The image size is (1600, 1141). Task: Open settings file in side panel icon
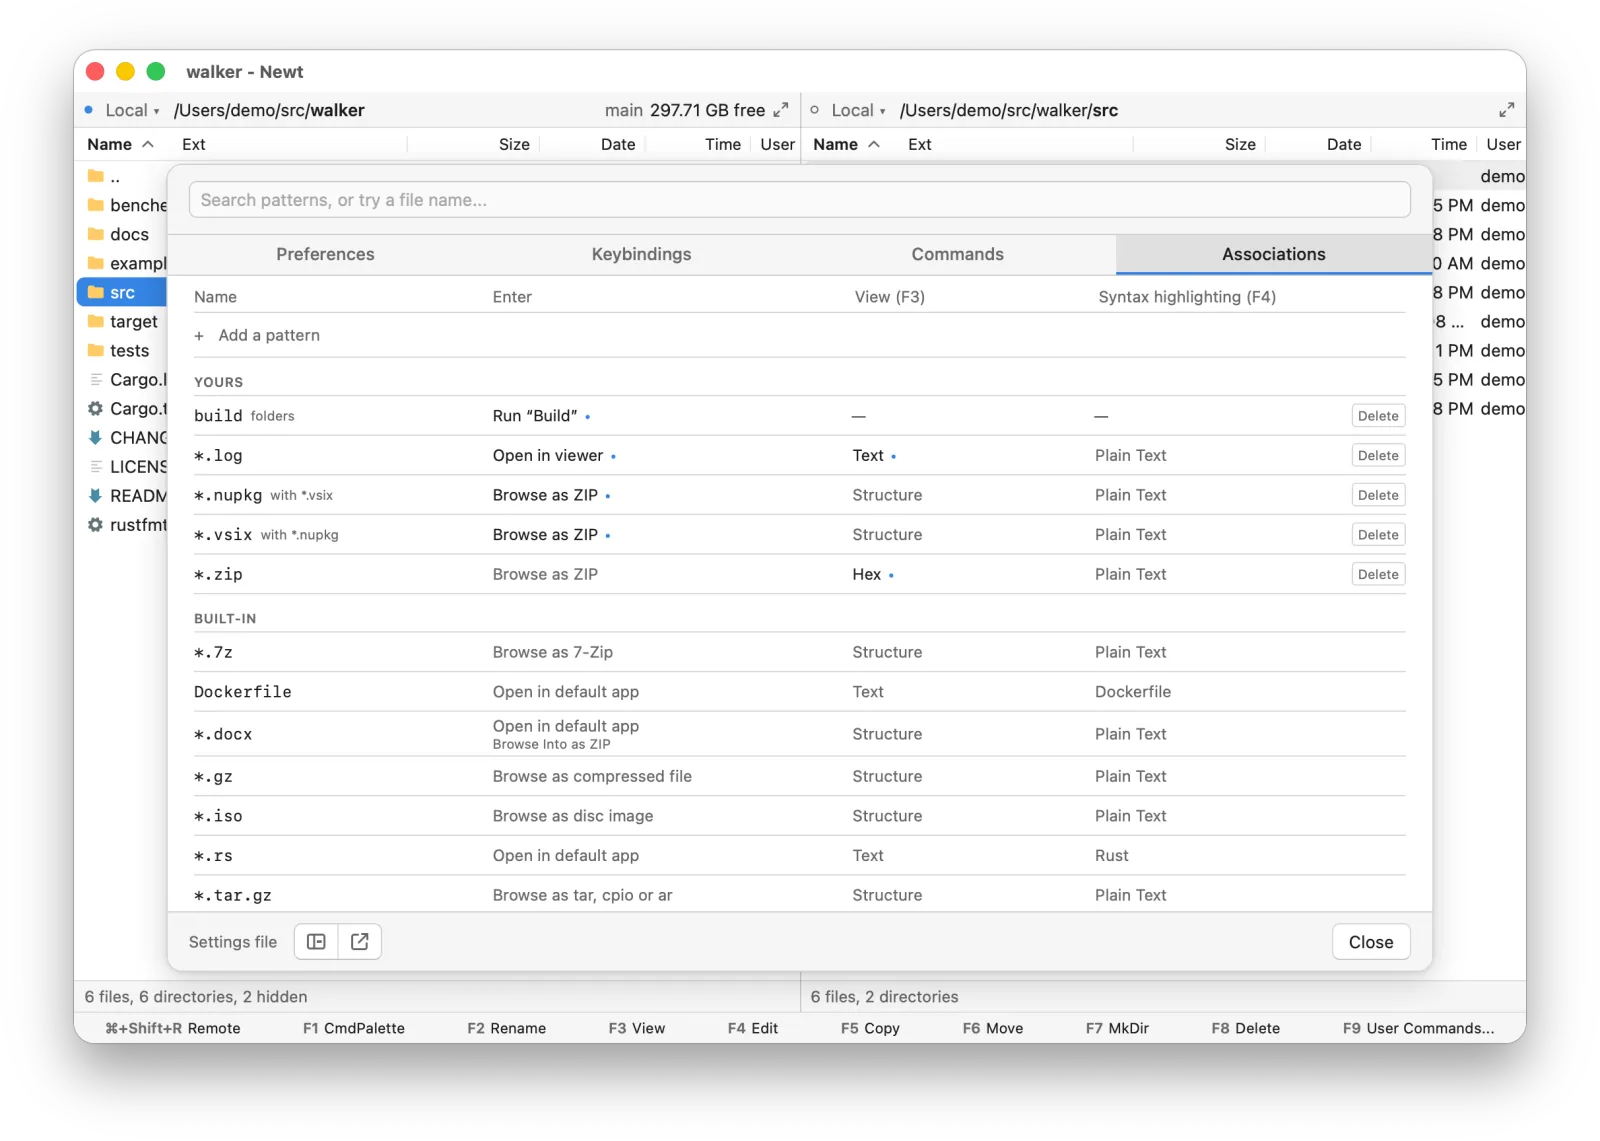point(316,942)
